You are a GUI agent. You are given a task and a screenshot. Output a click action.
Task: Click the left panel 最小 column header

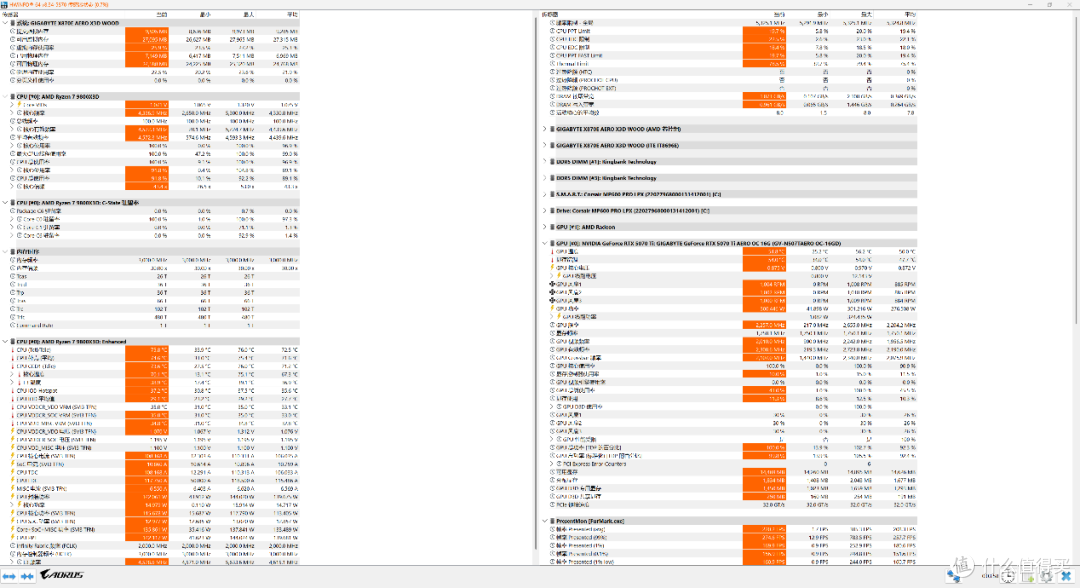click(x=190, y=14)
